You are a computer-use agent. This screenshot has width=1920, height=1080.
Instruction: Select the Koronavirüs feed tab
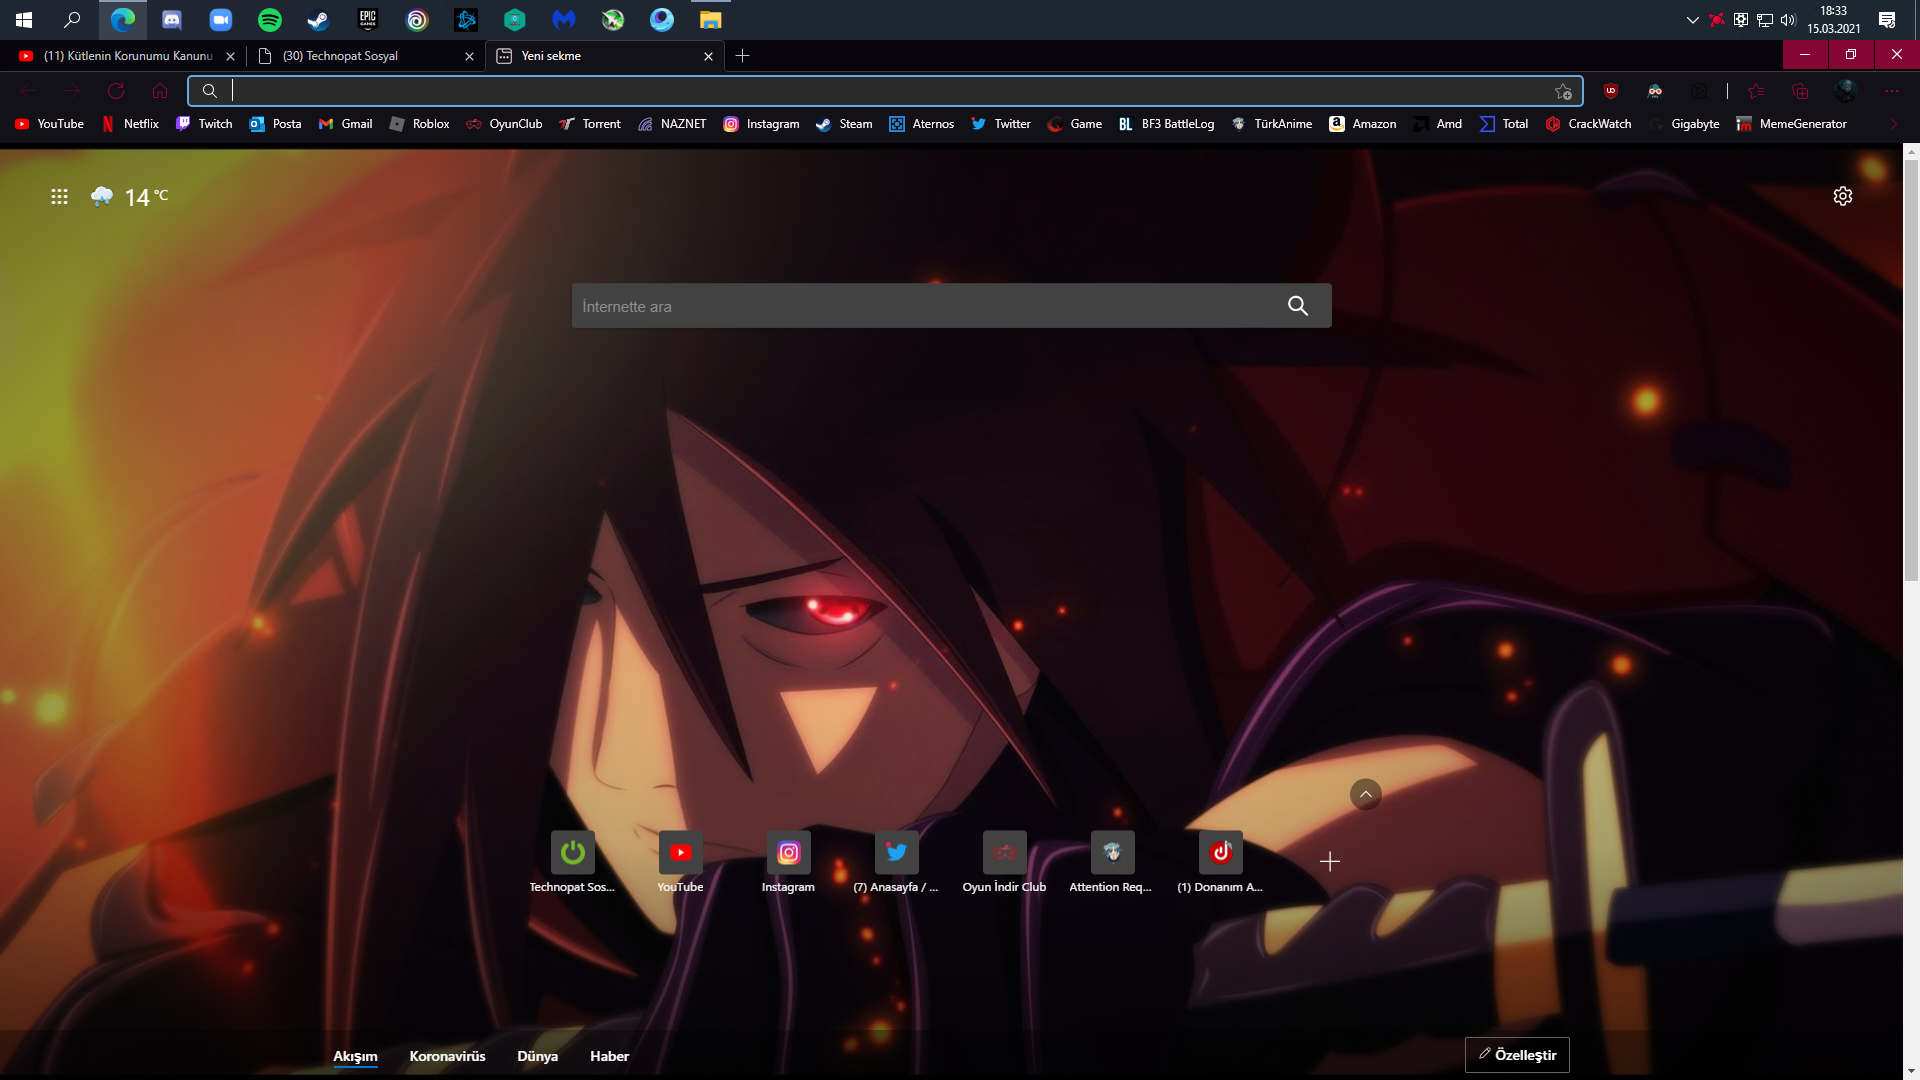[447, 1056]
